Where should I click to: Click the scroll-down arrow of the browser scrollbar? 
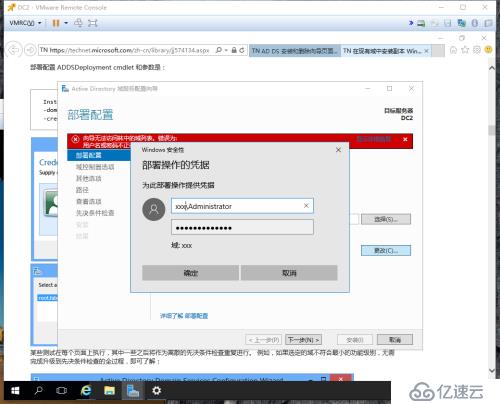(492, 370)
